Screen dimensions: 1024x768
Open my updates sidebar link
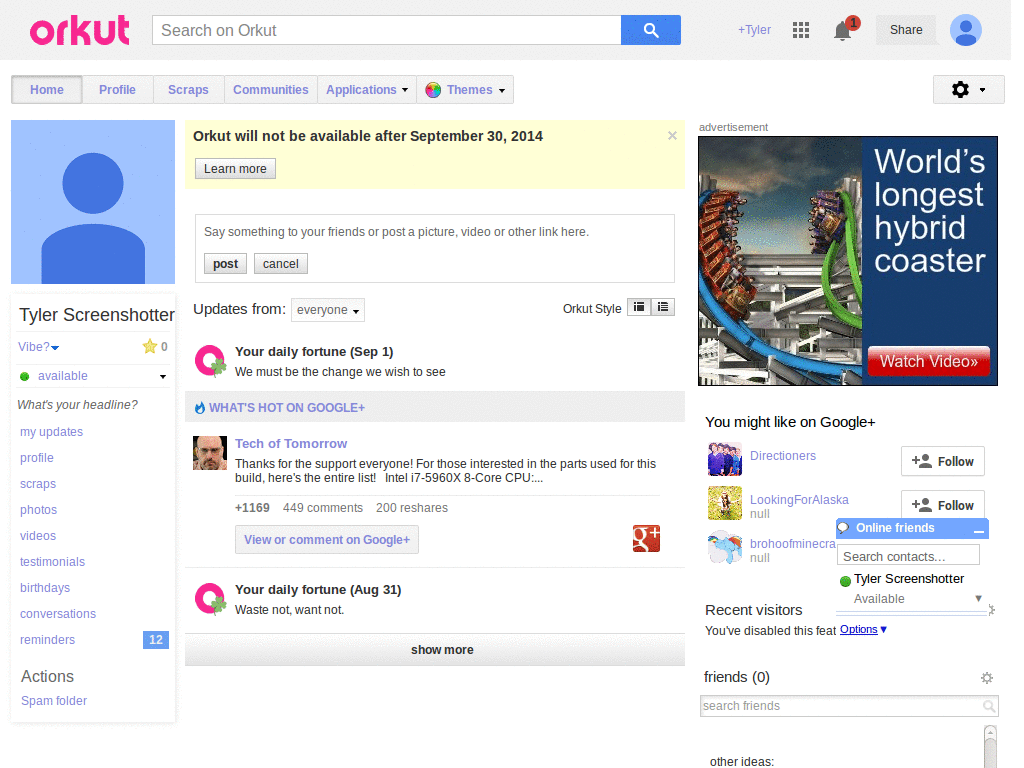[x=52, y=432]
